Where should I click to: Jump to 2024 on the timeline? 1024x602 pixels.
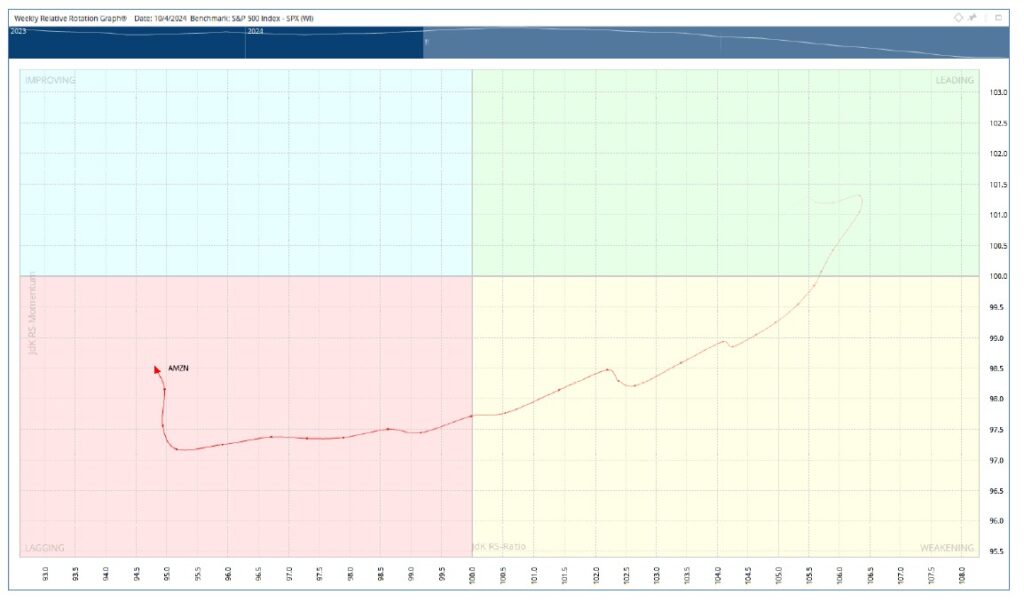pyautogui.click(x=256, y=31)
